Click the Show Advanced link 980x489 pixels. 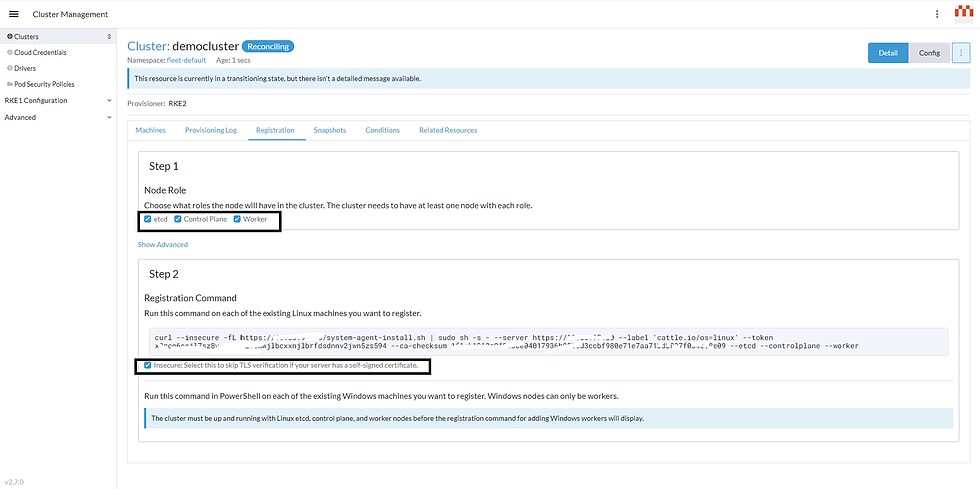(x=162, y=244)
